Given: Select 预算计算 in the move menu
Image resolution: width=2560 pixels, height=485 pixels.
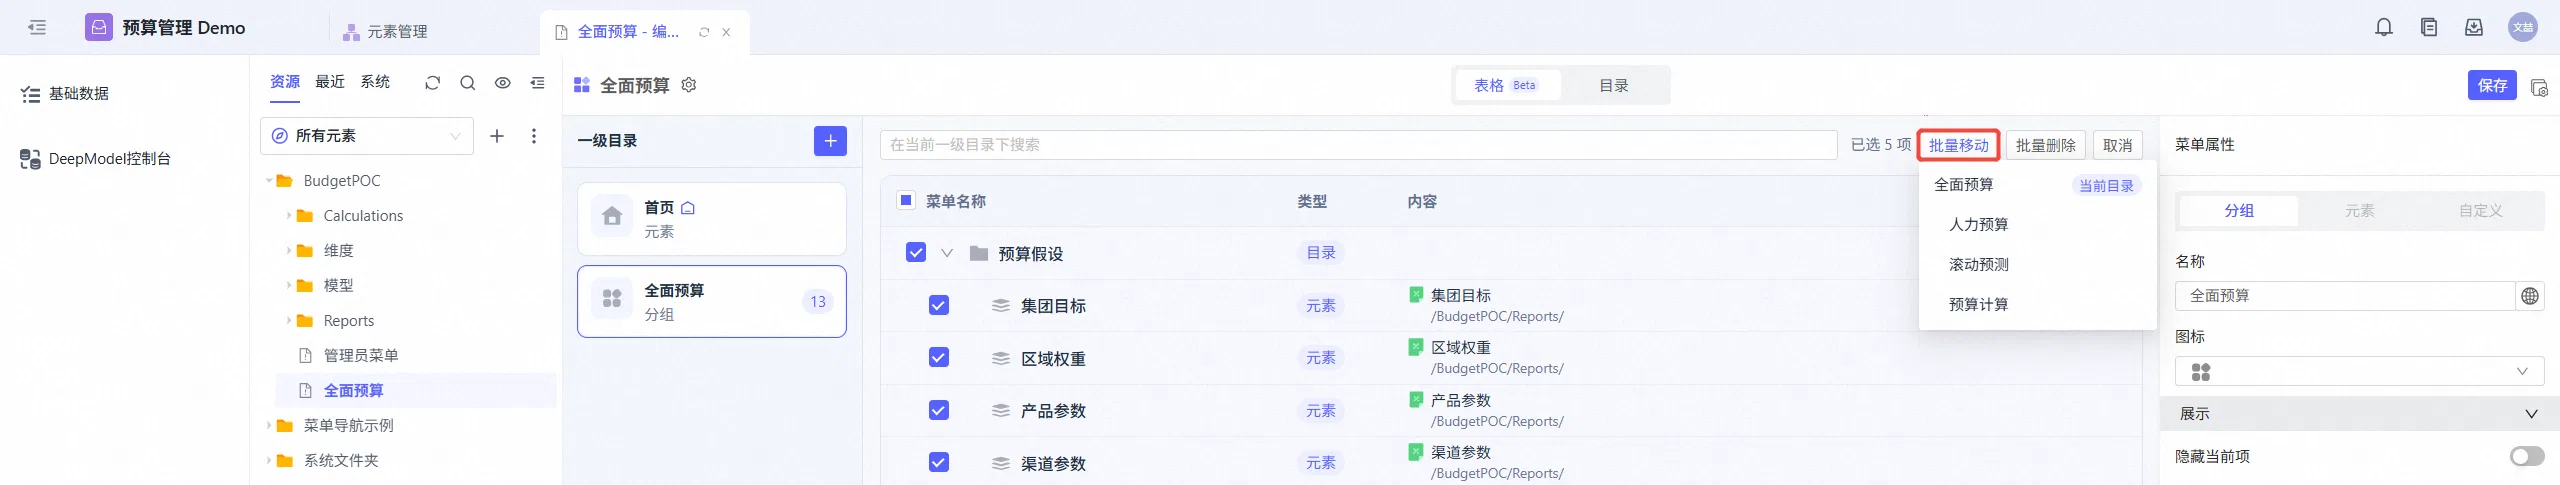Looking at the screenshot, I should click(1979, 304).
